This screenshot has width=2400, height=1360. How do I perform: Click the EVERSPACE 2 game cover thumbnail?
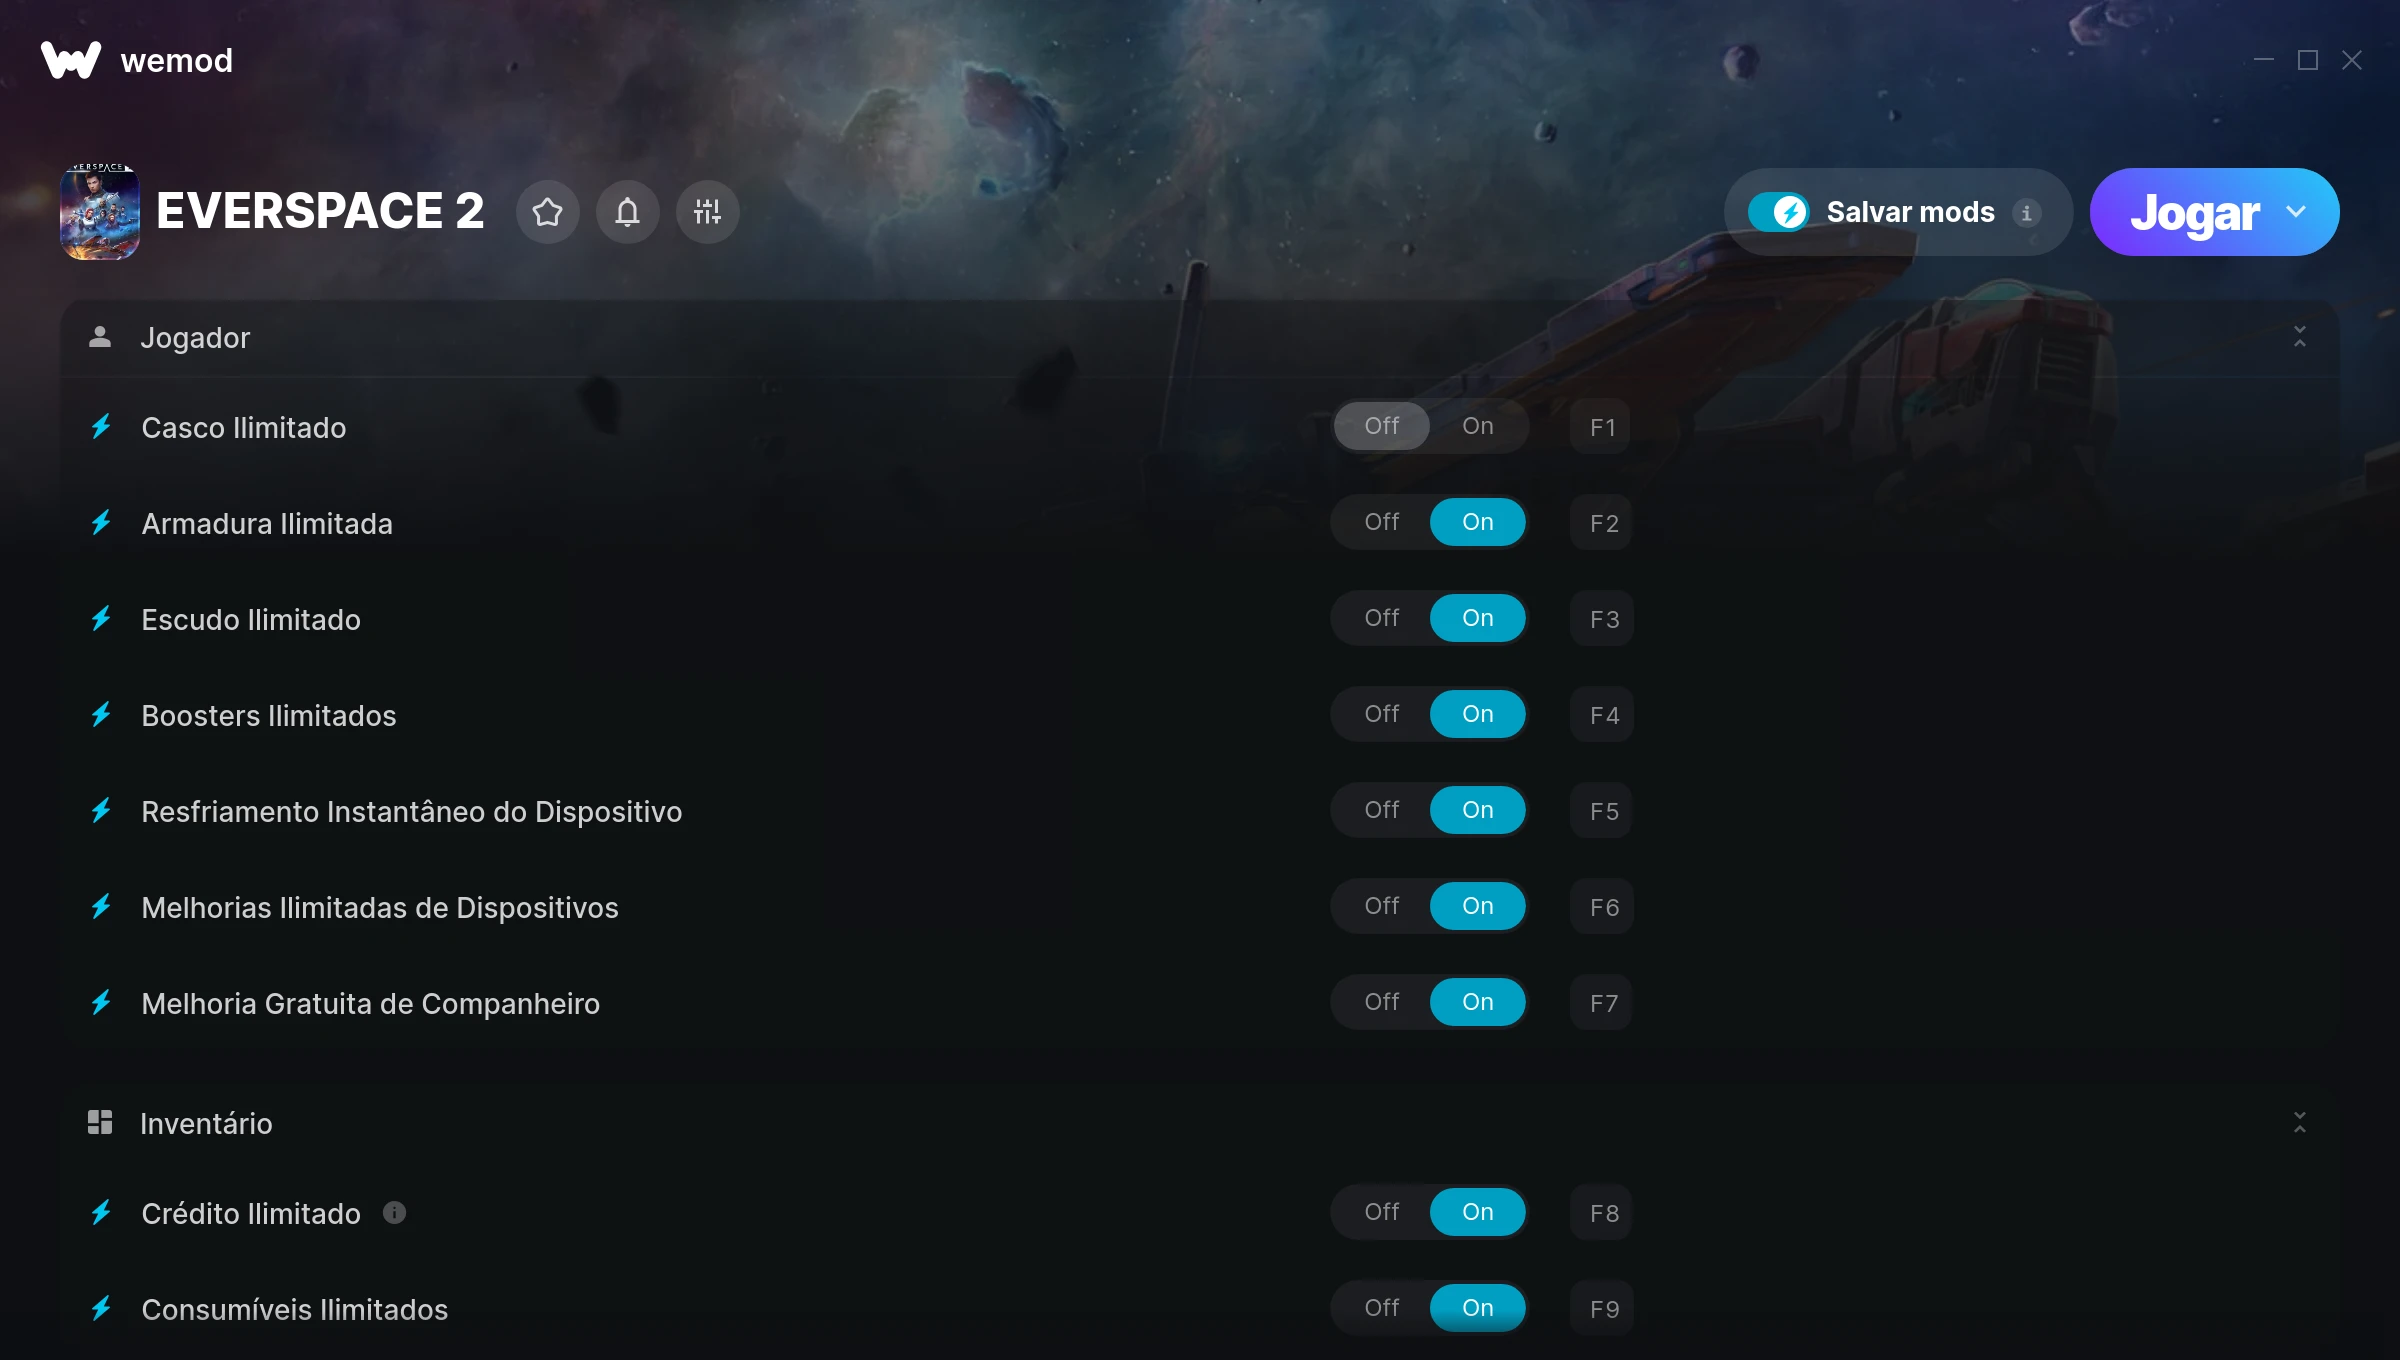click(100, 212)
